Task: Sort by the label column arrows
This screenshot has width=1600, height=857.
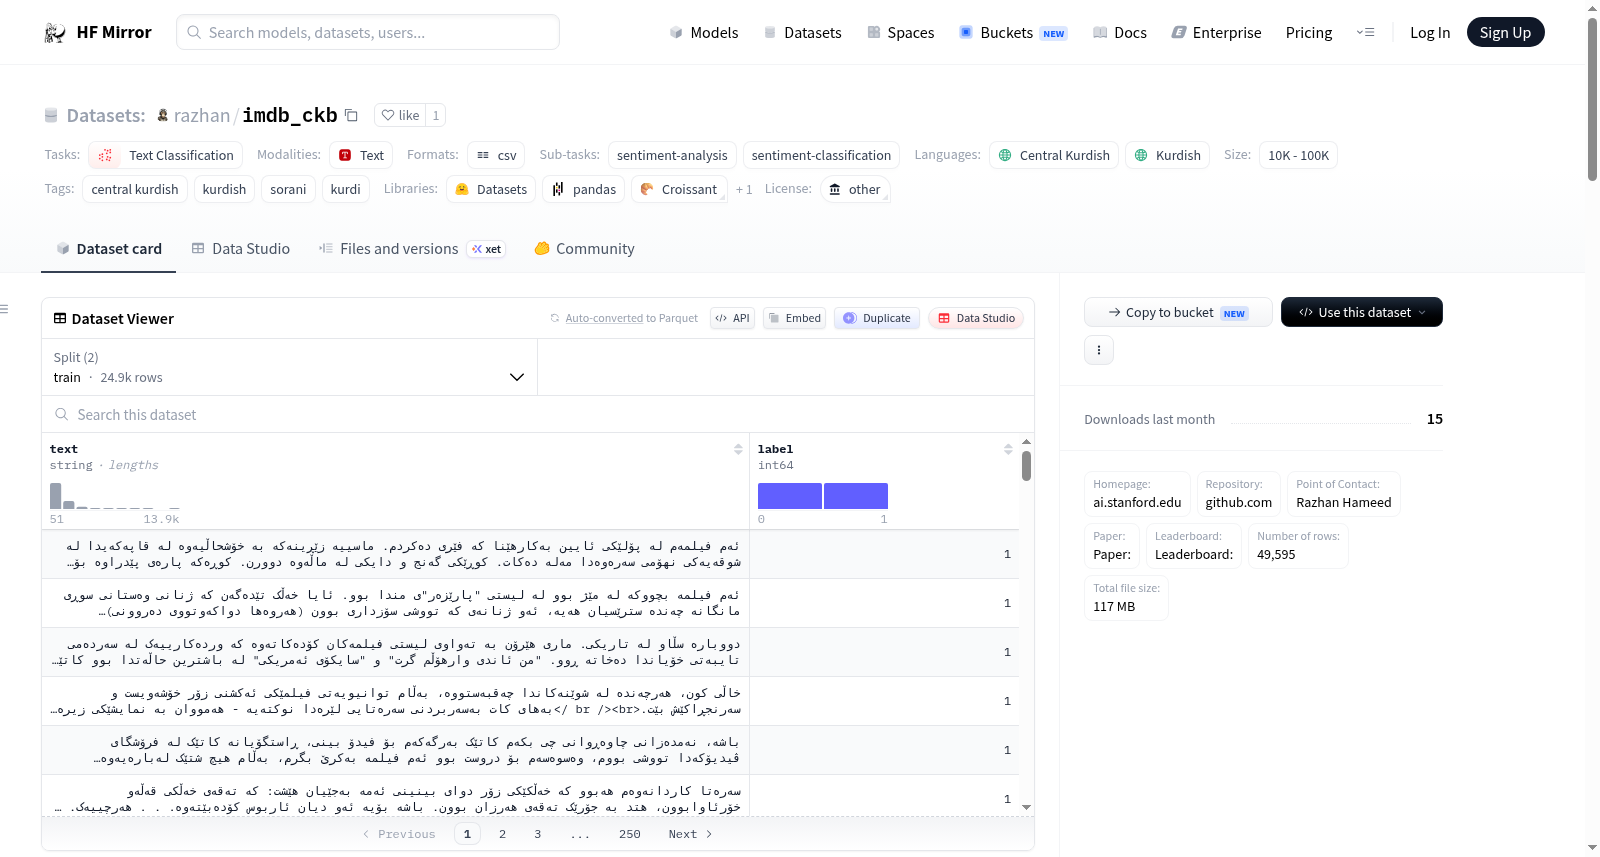Action: (x=1008, y=449)
